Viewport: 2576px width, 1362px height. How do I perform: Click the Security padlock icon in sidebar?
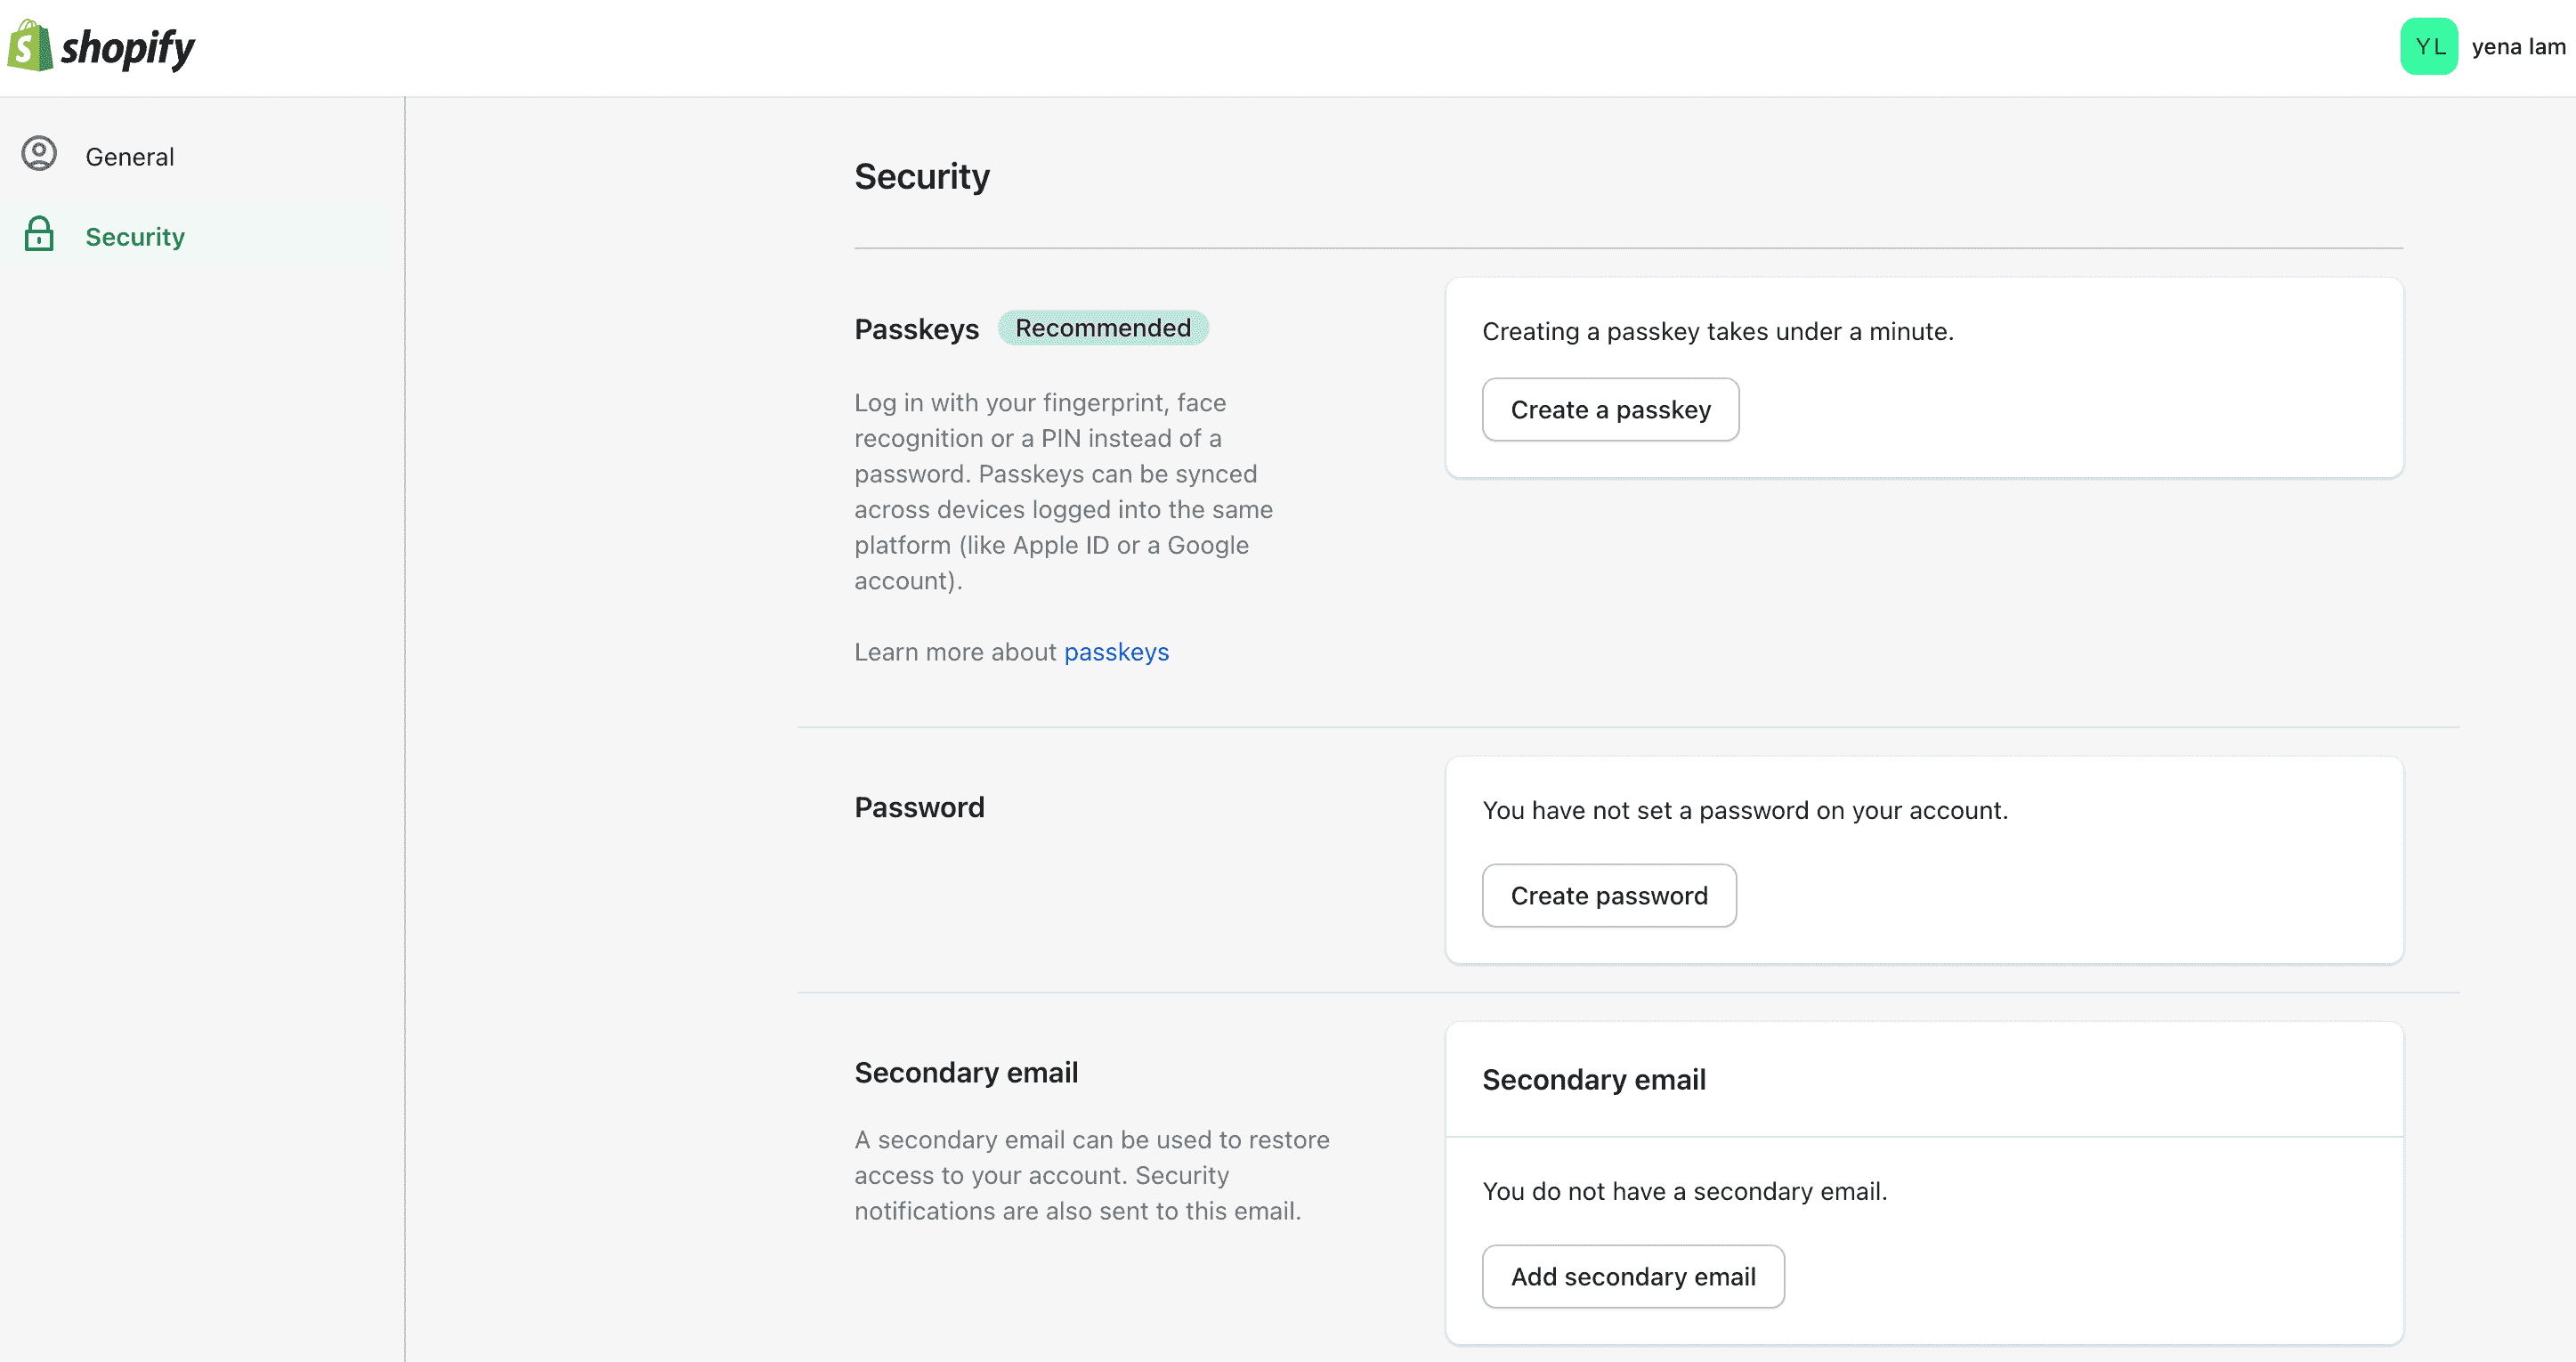tap(39, 234)
